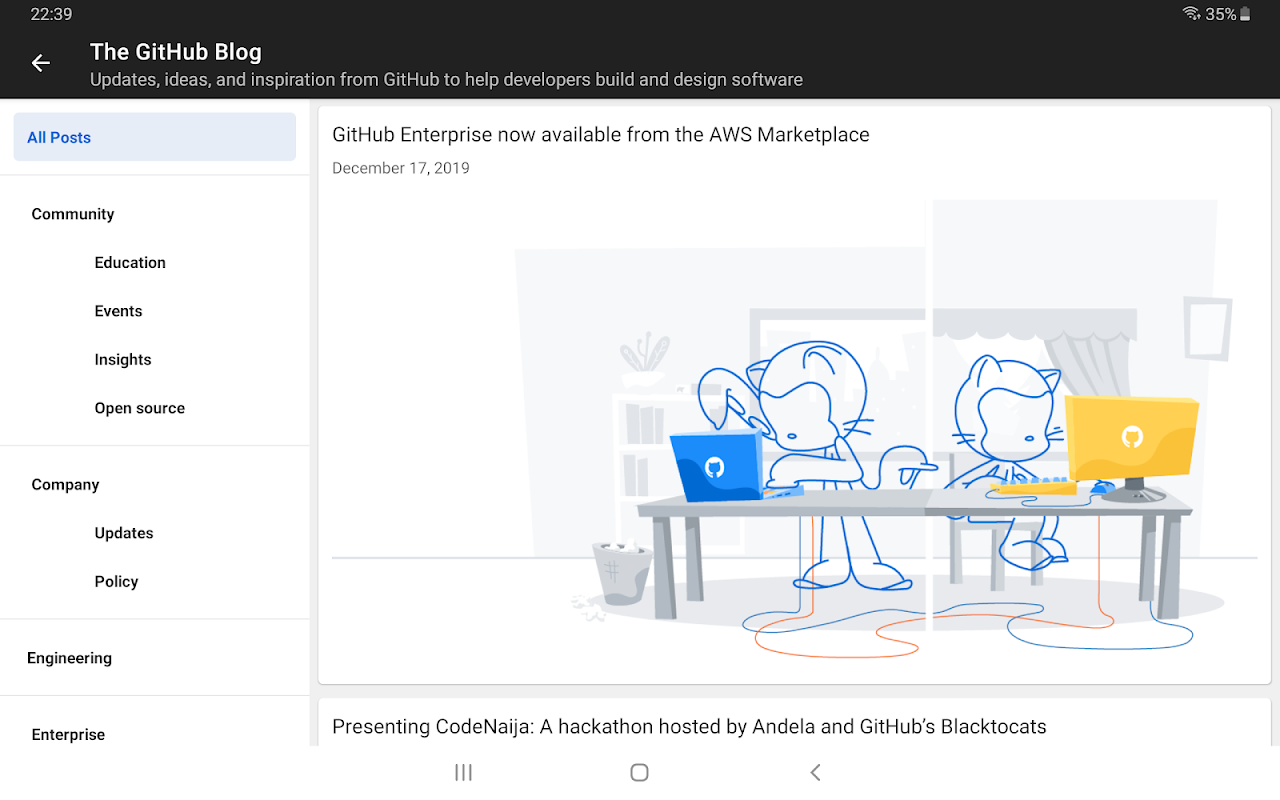
Task: Tap the battery icon in status bar
Action: [x=1245, y=14]
